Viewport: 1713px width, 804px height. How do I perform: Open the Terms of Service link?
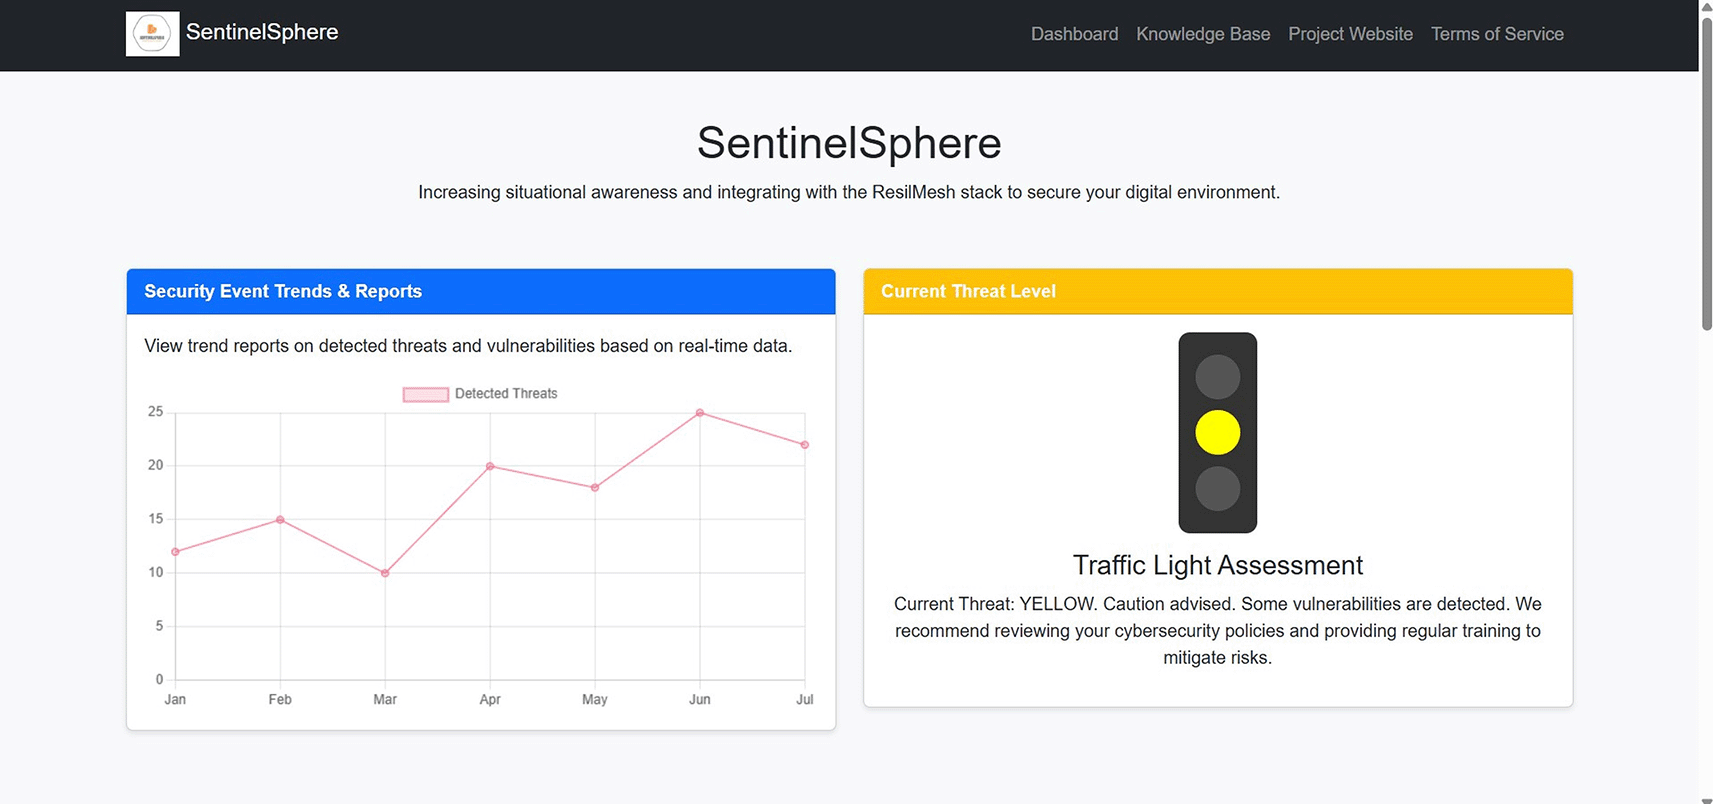[x=1497, y=34]
